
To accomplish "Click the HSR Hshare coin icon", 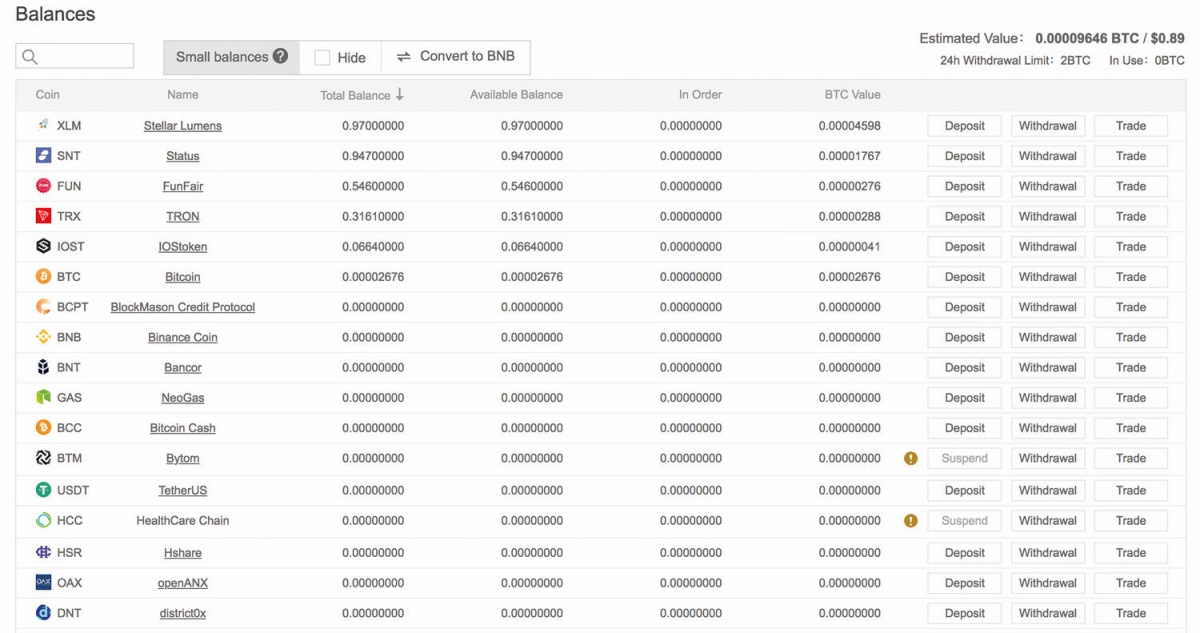I will (x=43, y=552).
